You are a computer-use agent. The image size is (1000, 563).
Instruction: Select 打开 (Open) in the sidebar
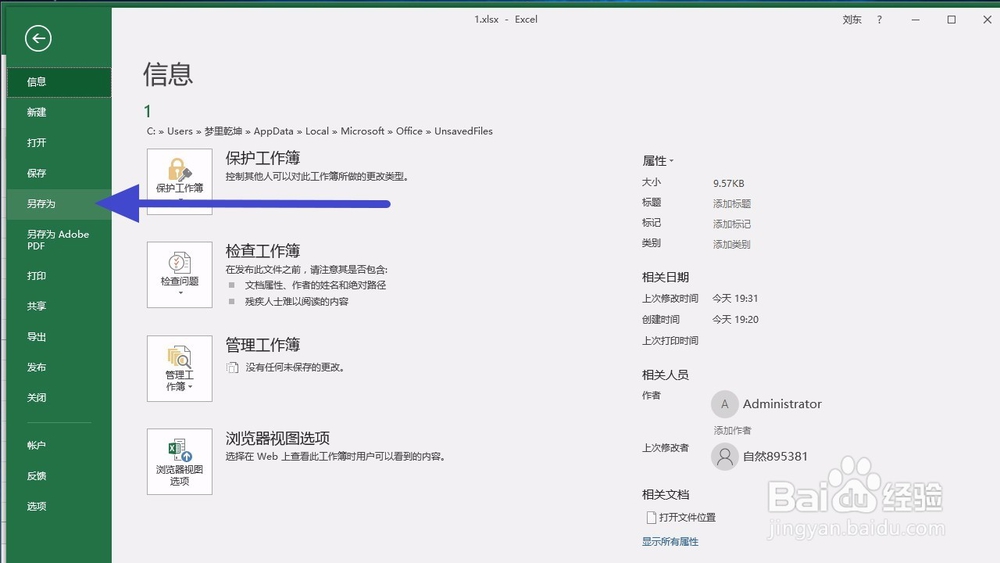click(59, 143)
